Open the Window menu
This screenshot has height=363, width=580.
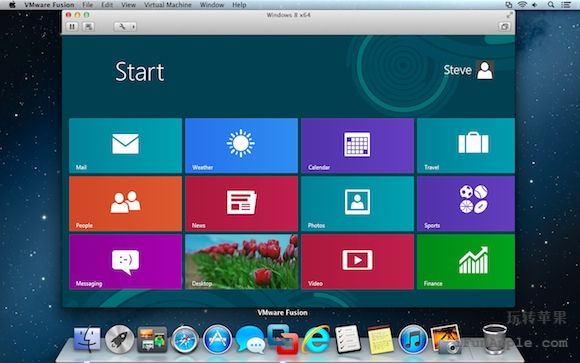212,5
